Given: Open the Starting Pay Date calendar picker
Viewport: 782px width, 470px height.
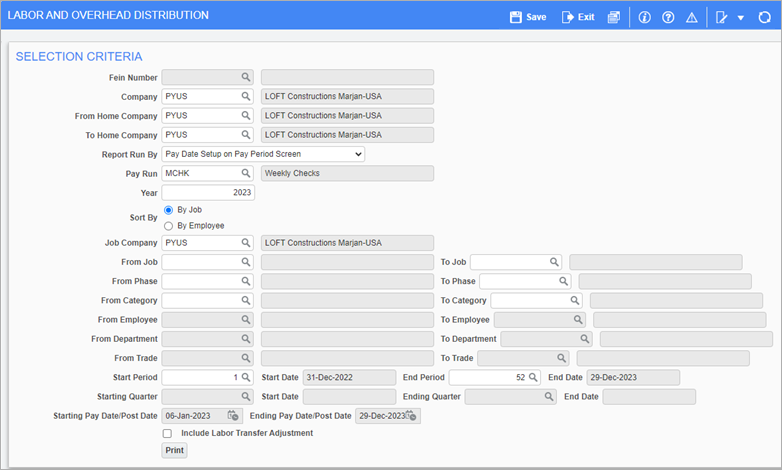Looking at the screenshot, I should point(233,416).
